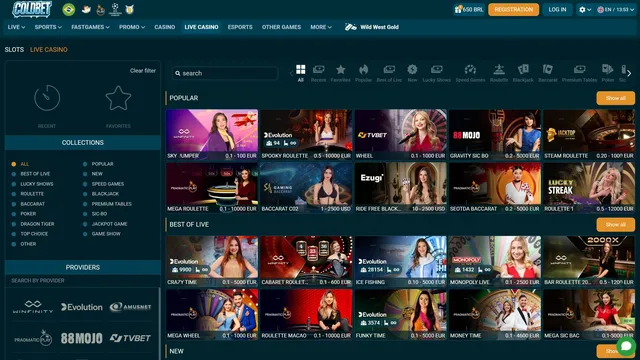Click into the game search field

225,73
